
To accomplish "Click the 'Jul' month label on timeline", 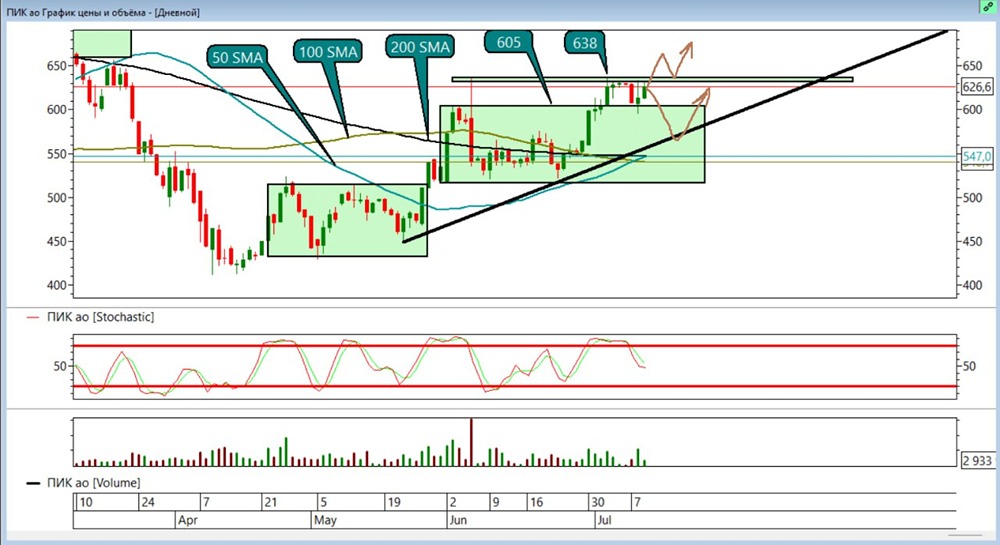I will [604, 520].
